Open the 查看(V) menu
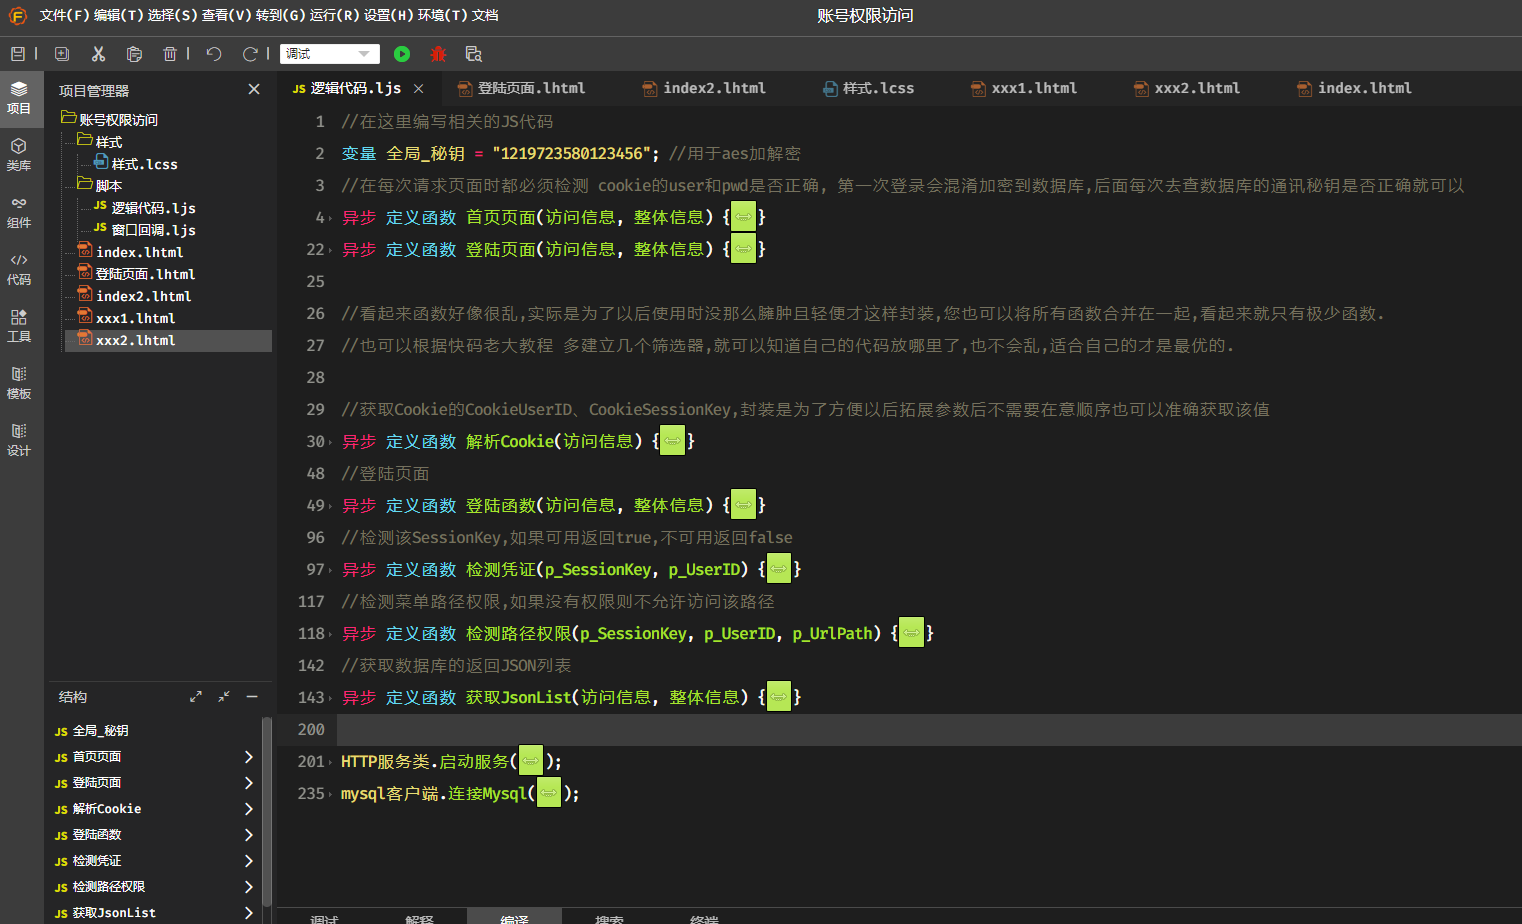Viewport: 1522px width, 924px height. coord(226,16)
